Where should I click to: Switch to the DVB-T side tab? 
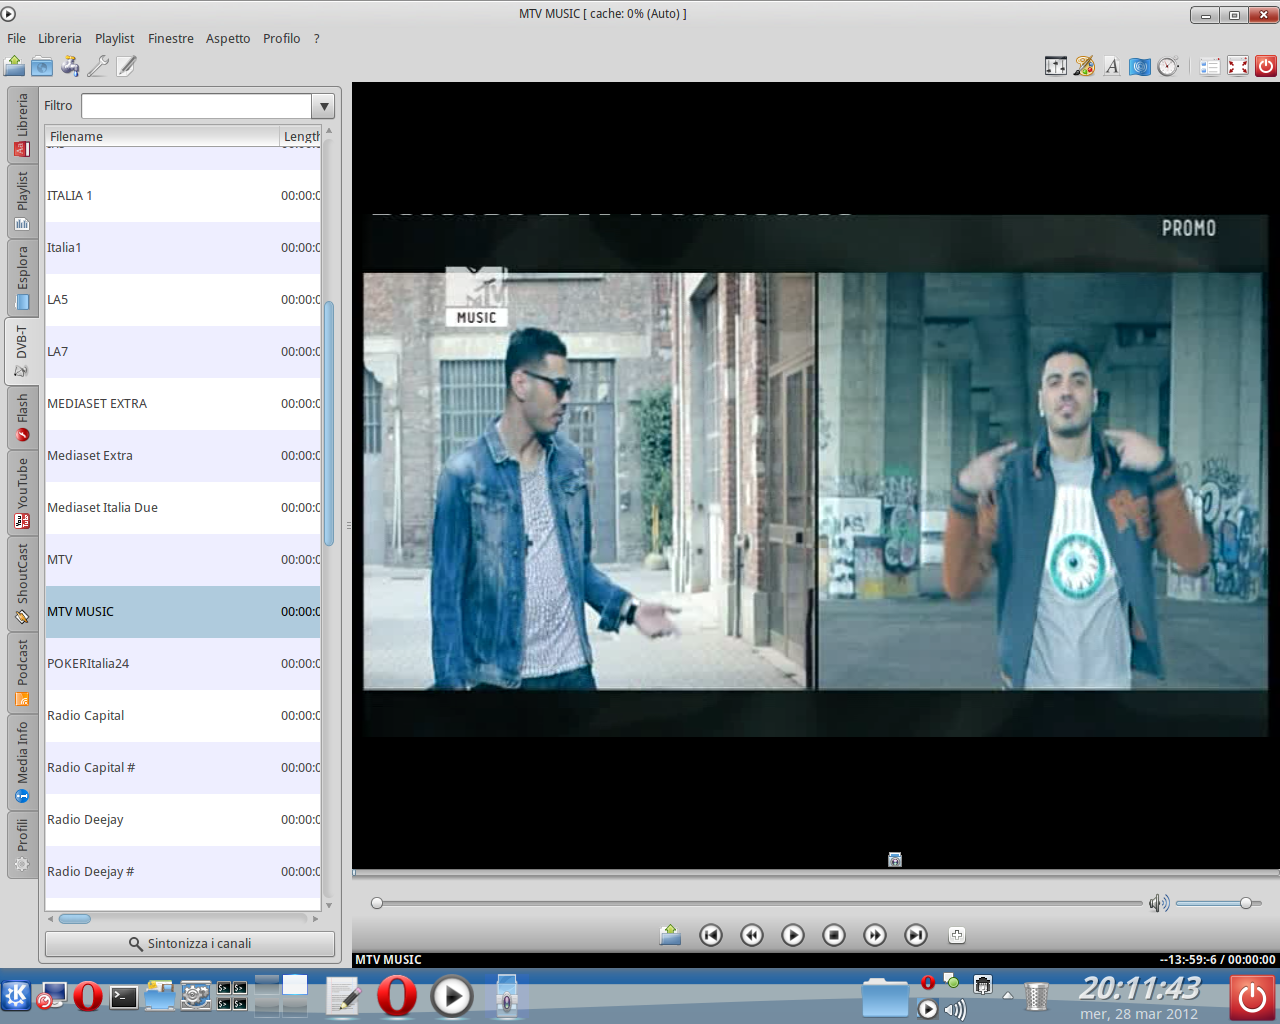coord(22,352)
